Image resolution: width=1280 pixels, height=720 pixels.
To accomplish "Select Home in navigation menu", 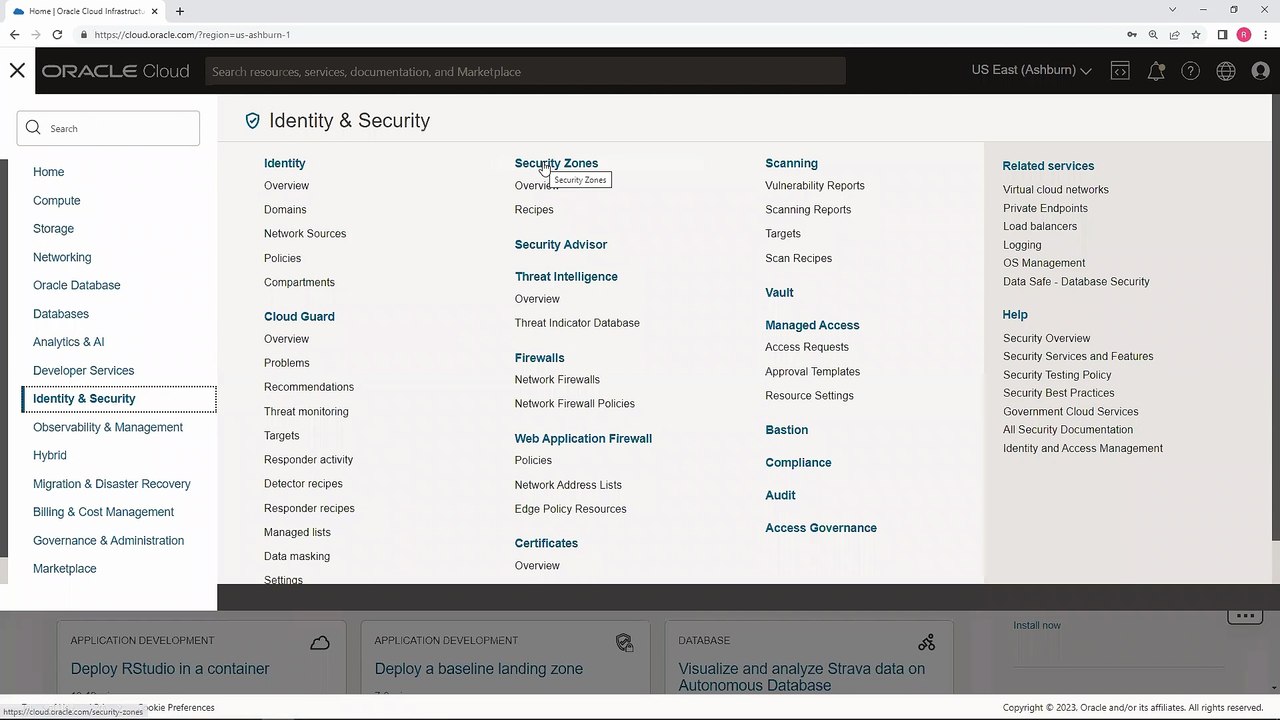I will pyautogui.click(x=48, y=172).
